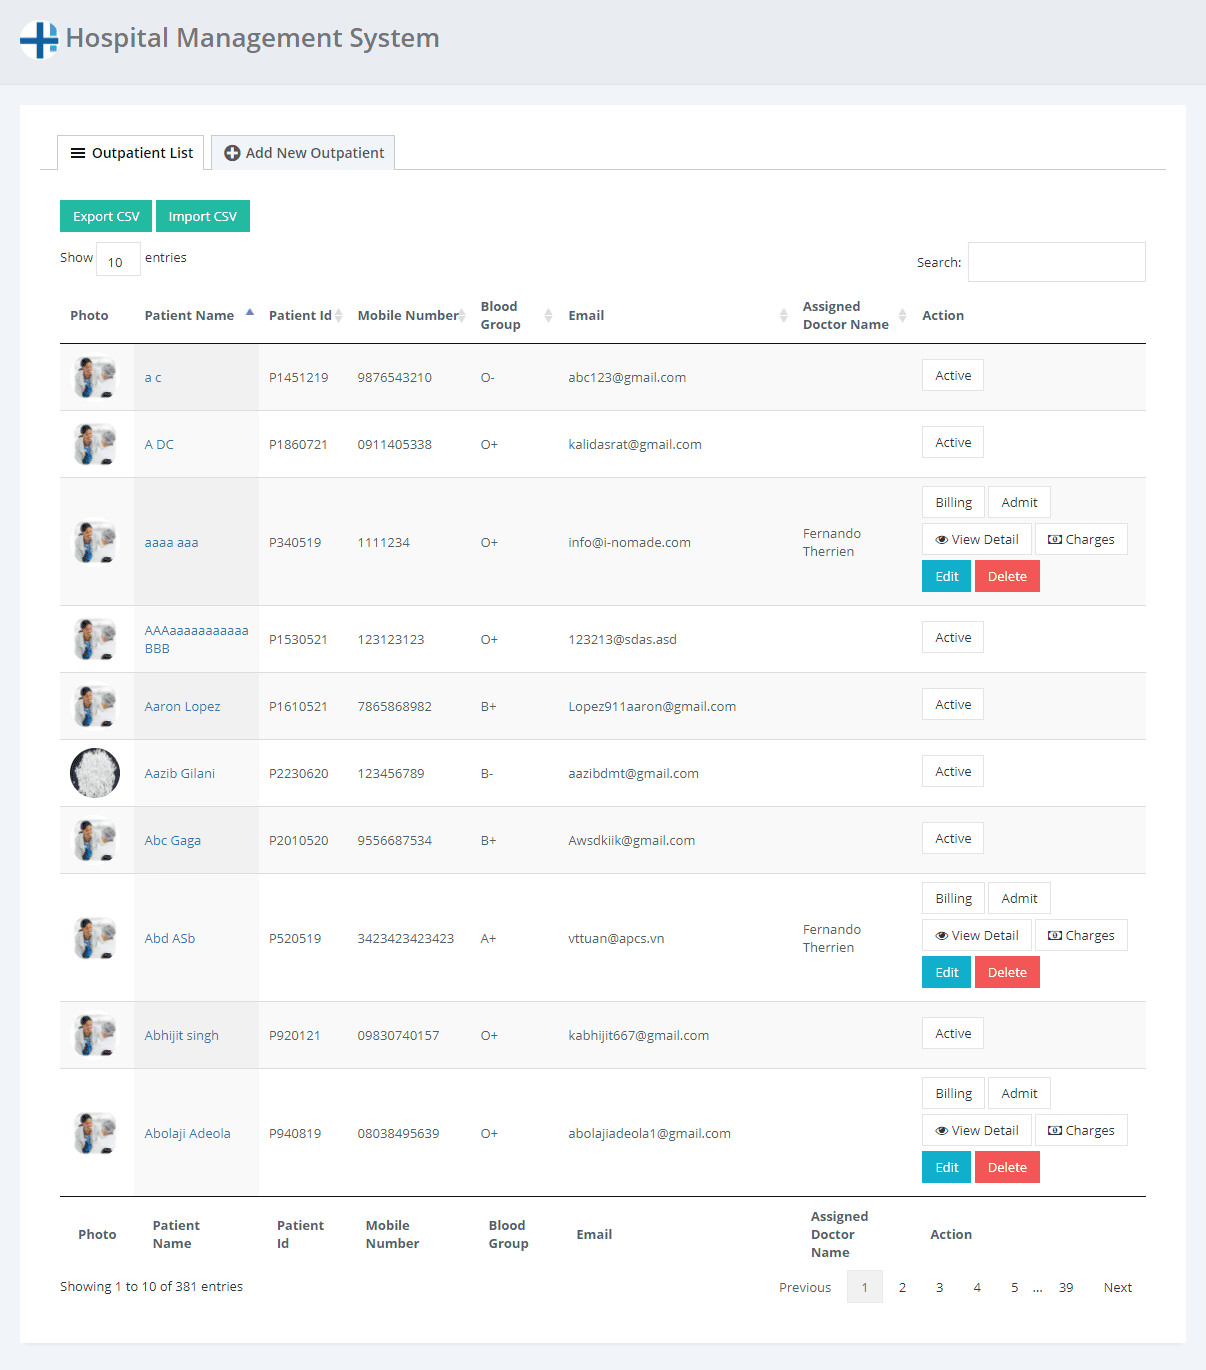Focus the Search input field
The image size is (1206, 1370).
(x=1056, y=262)
